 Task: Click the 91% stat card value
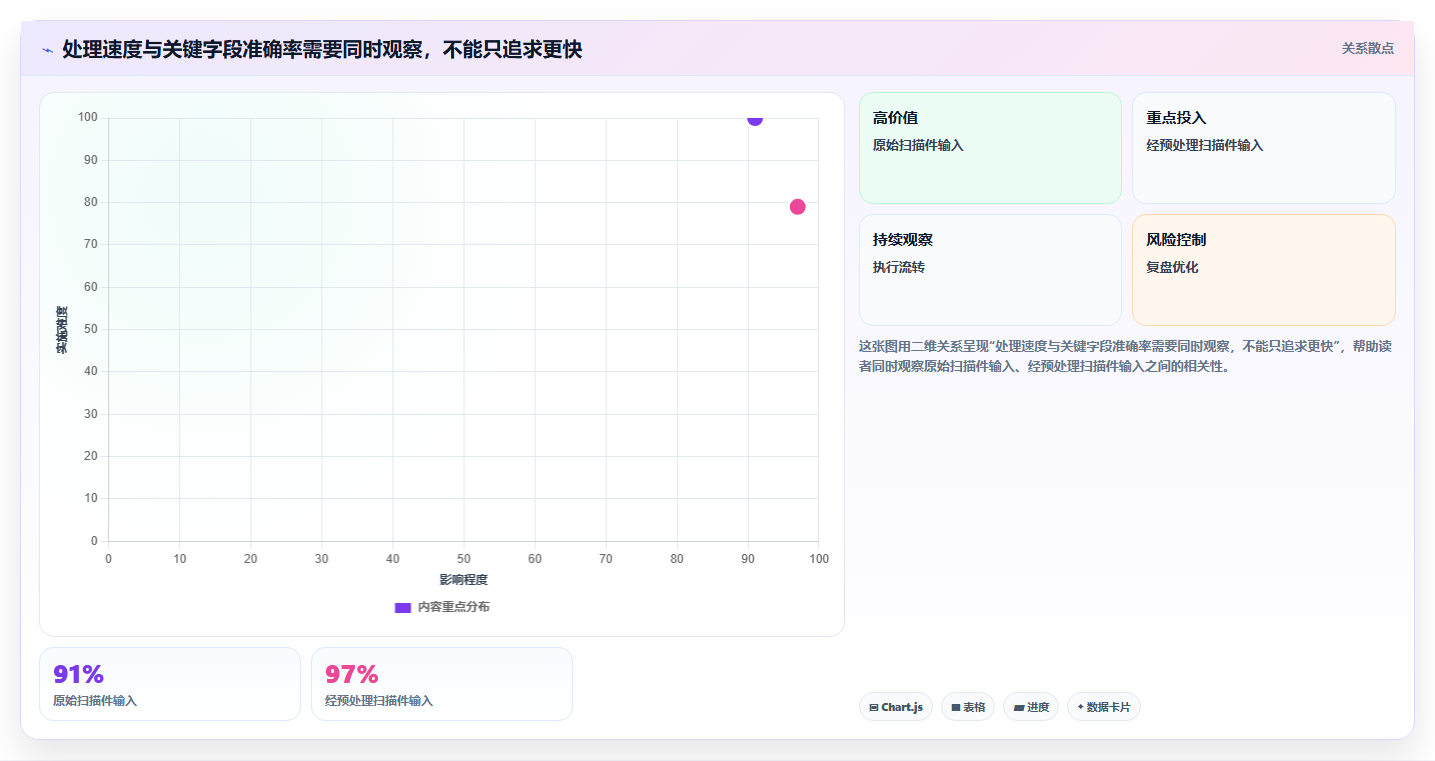pos(79,675)
